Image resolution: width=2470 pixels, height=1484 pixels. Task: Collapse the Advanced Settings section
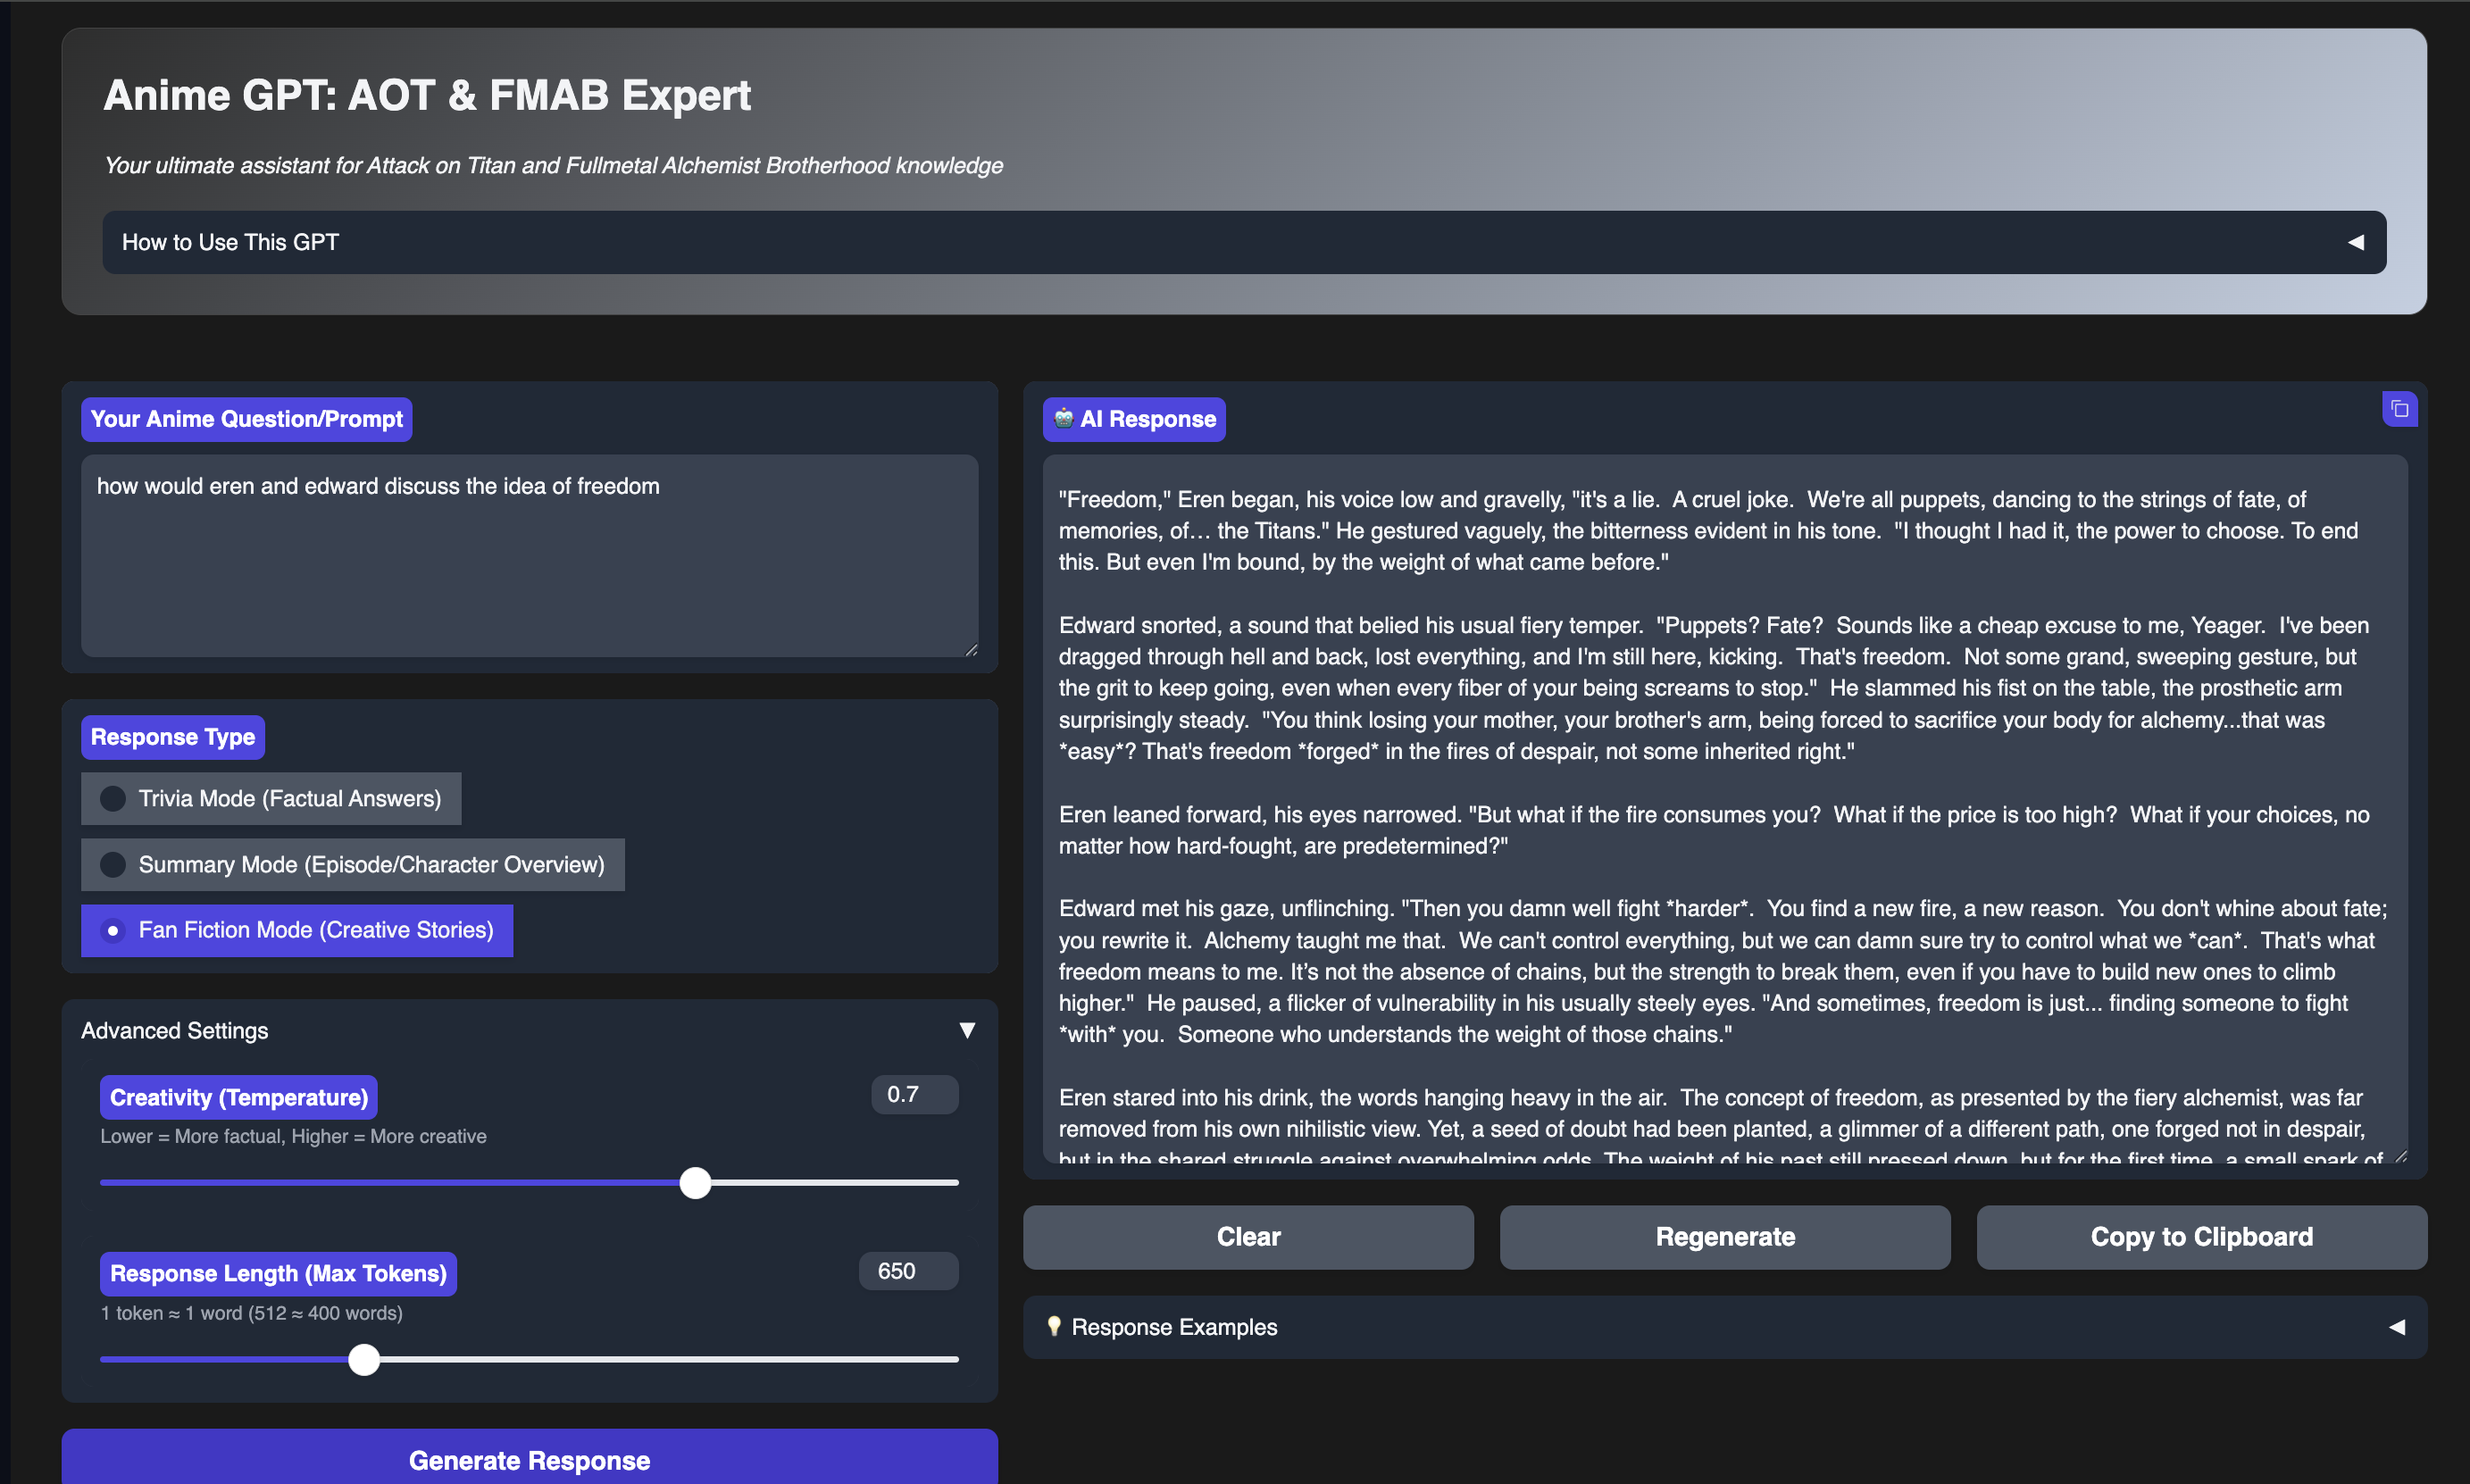click(529, 1030)
